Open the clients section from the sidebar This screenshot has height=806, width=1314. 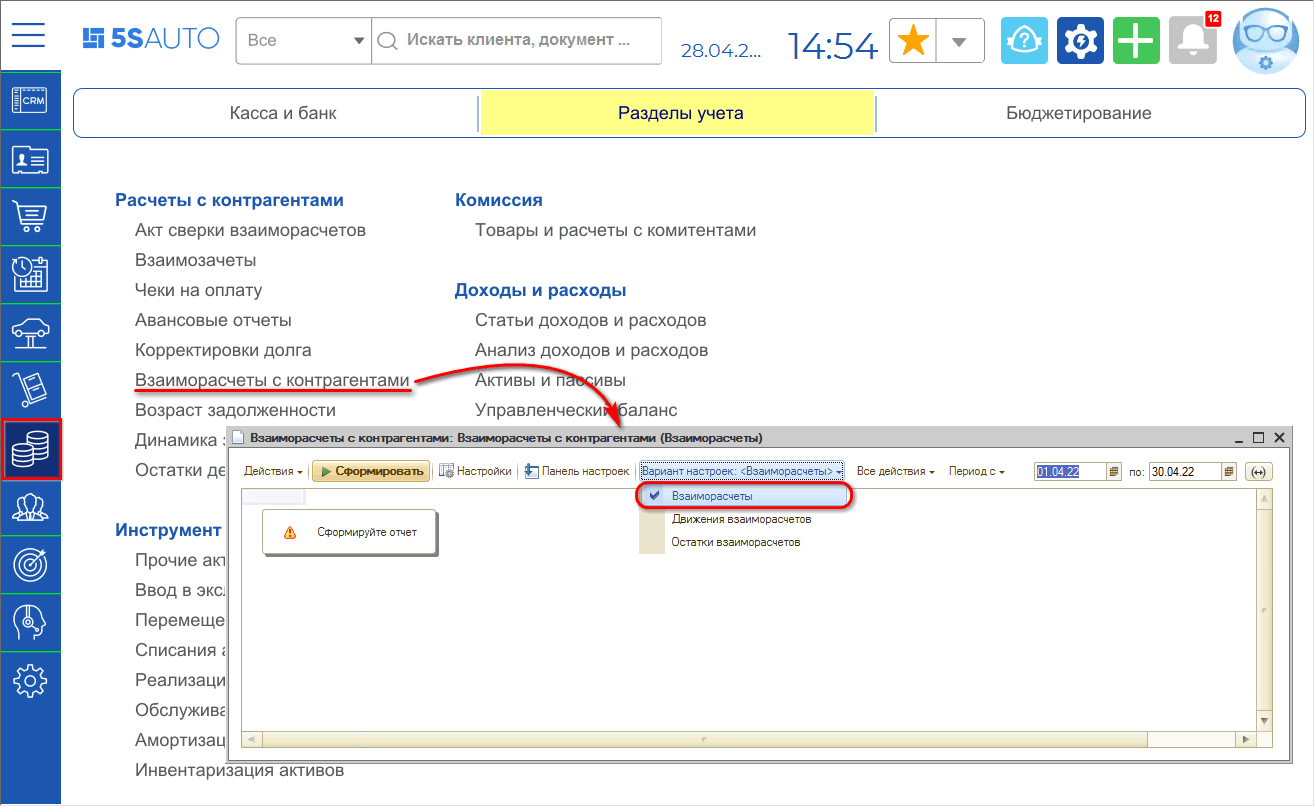(x=30, y=159)
